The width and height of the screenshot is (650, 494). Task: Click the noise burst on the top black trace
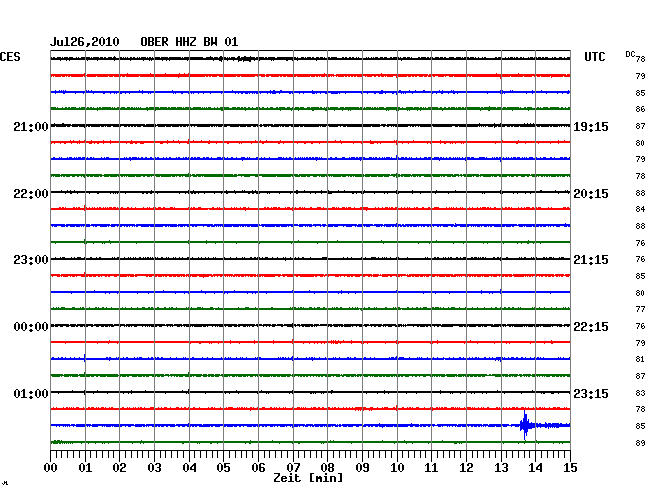pos(245,59)
